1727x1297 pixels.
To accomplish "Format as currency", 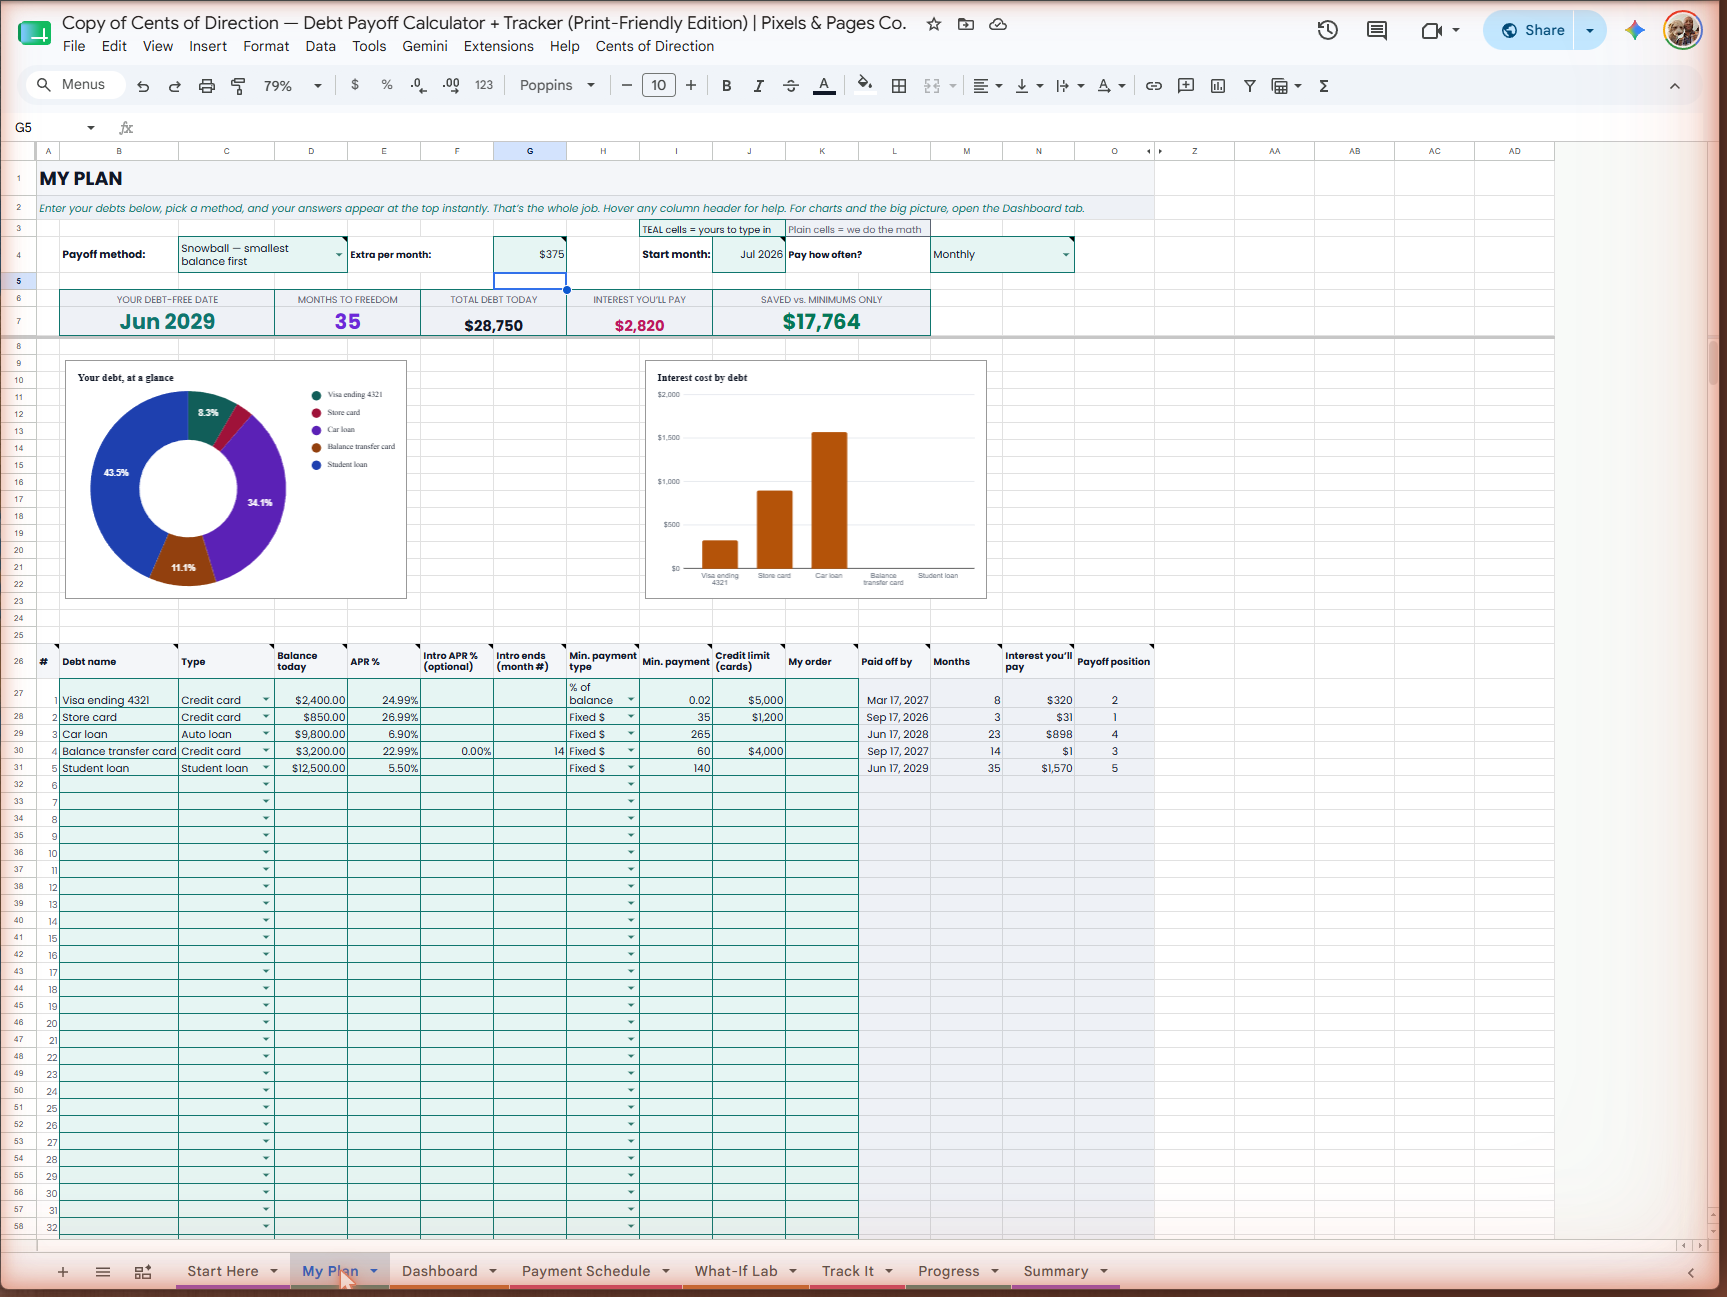I will [355, 86].
